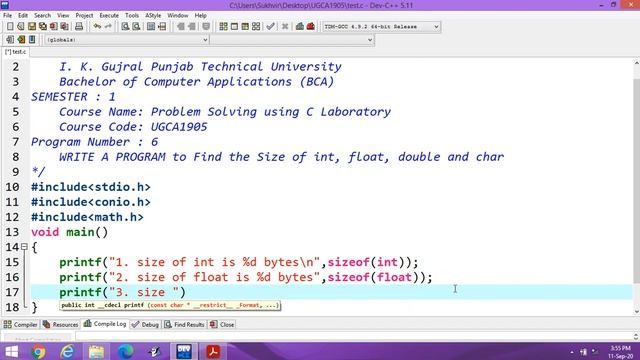Compile the program with the Compile icon
Viewport: 640px width, 360px height.
(223, 27)
